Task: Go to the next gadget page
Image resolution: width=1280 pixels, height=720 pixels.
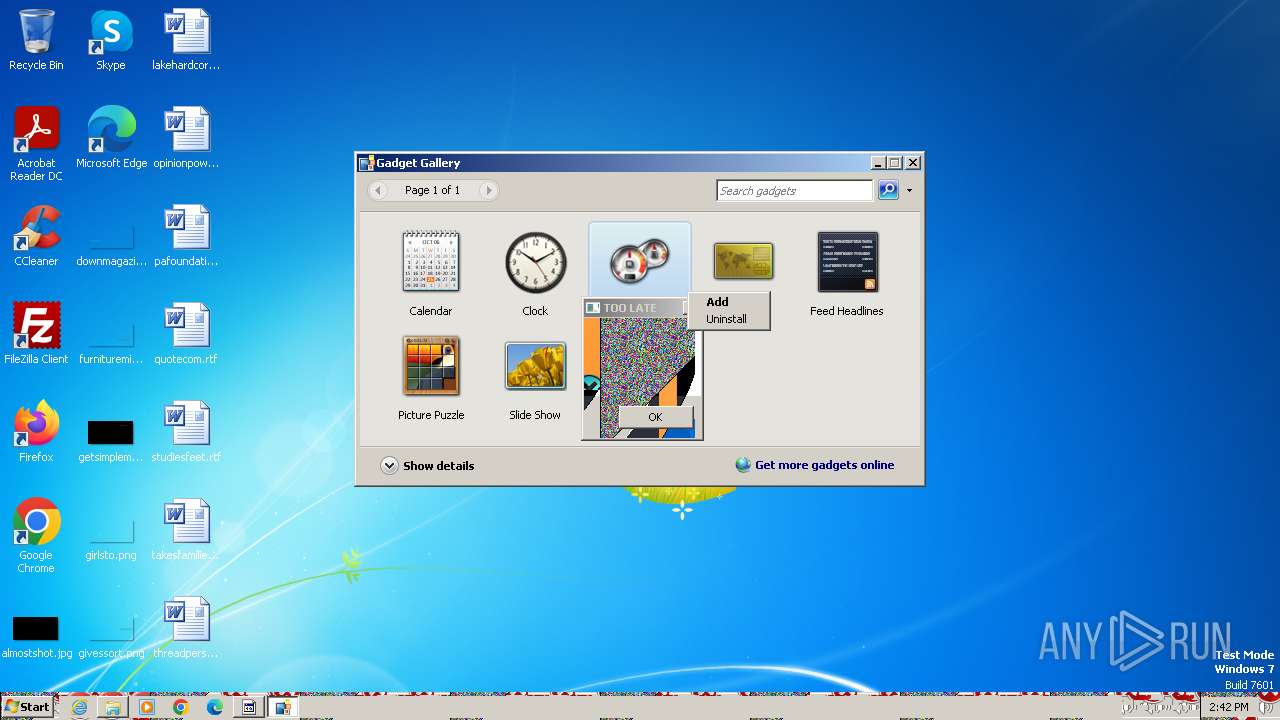Action: [x=488, y=190]
